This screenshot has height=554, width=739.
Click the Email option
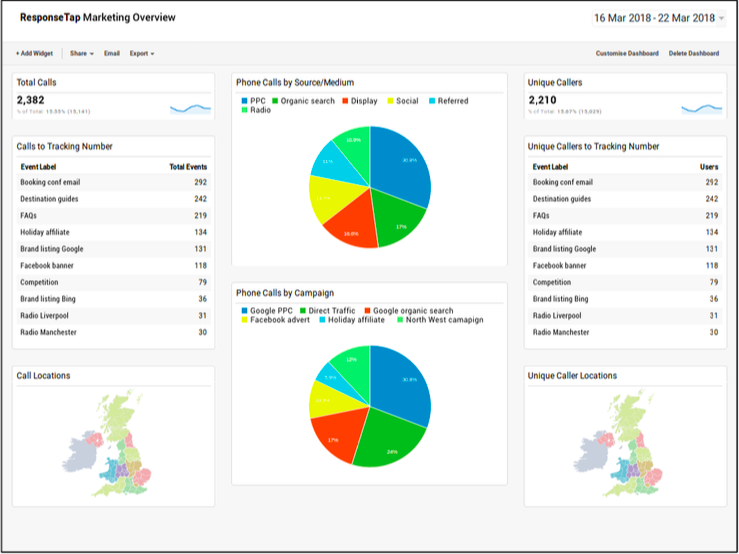(x=112, y=54)
